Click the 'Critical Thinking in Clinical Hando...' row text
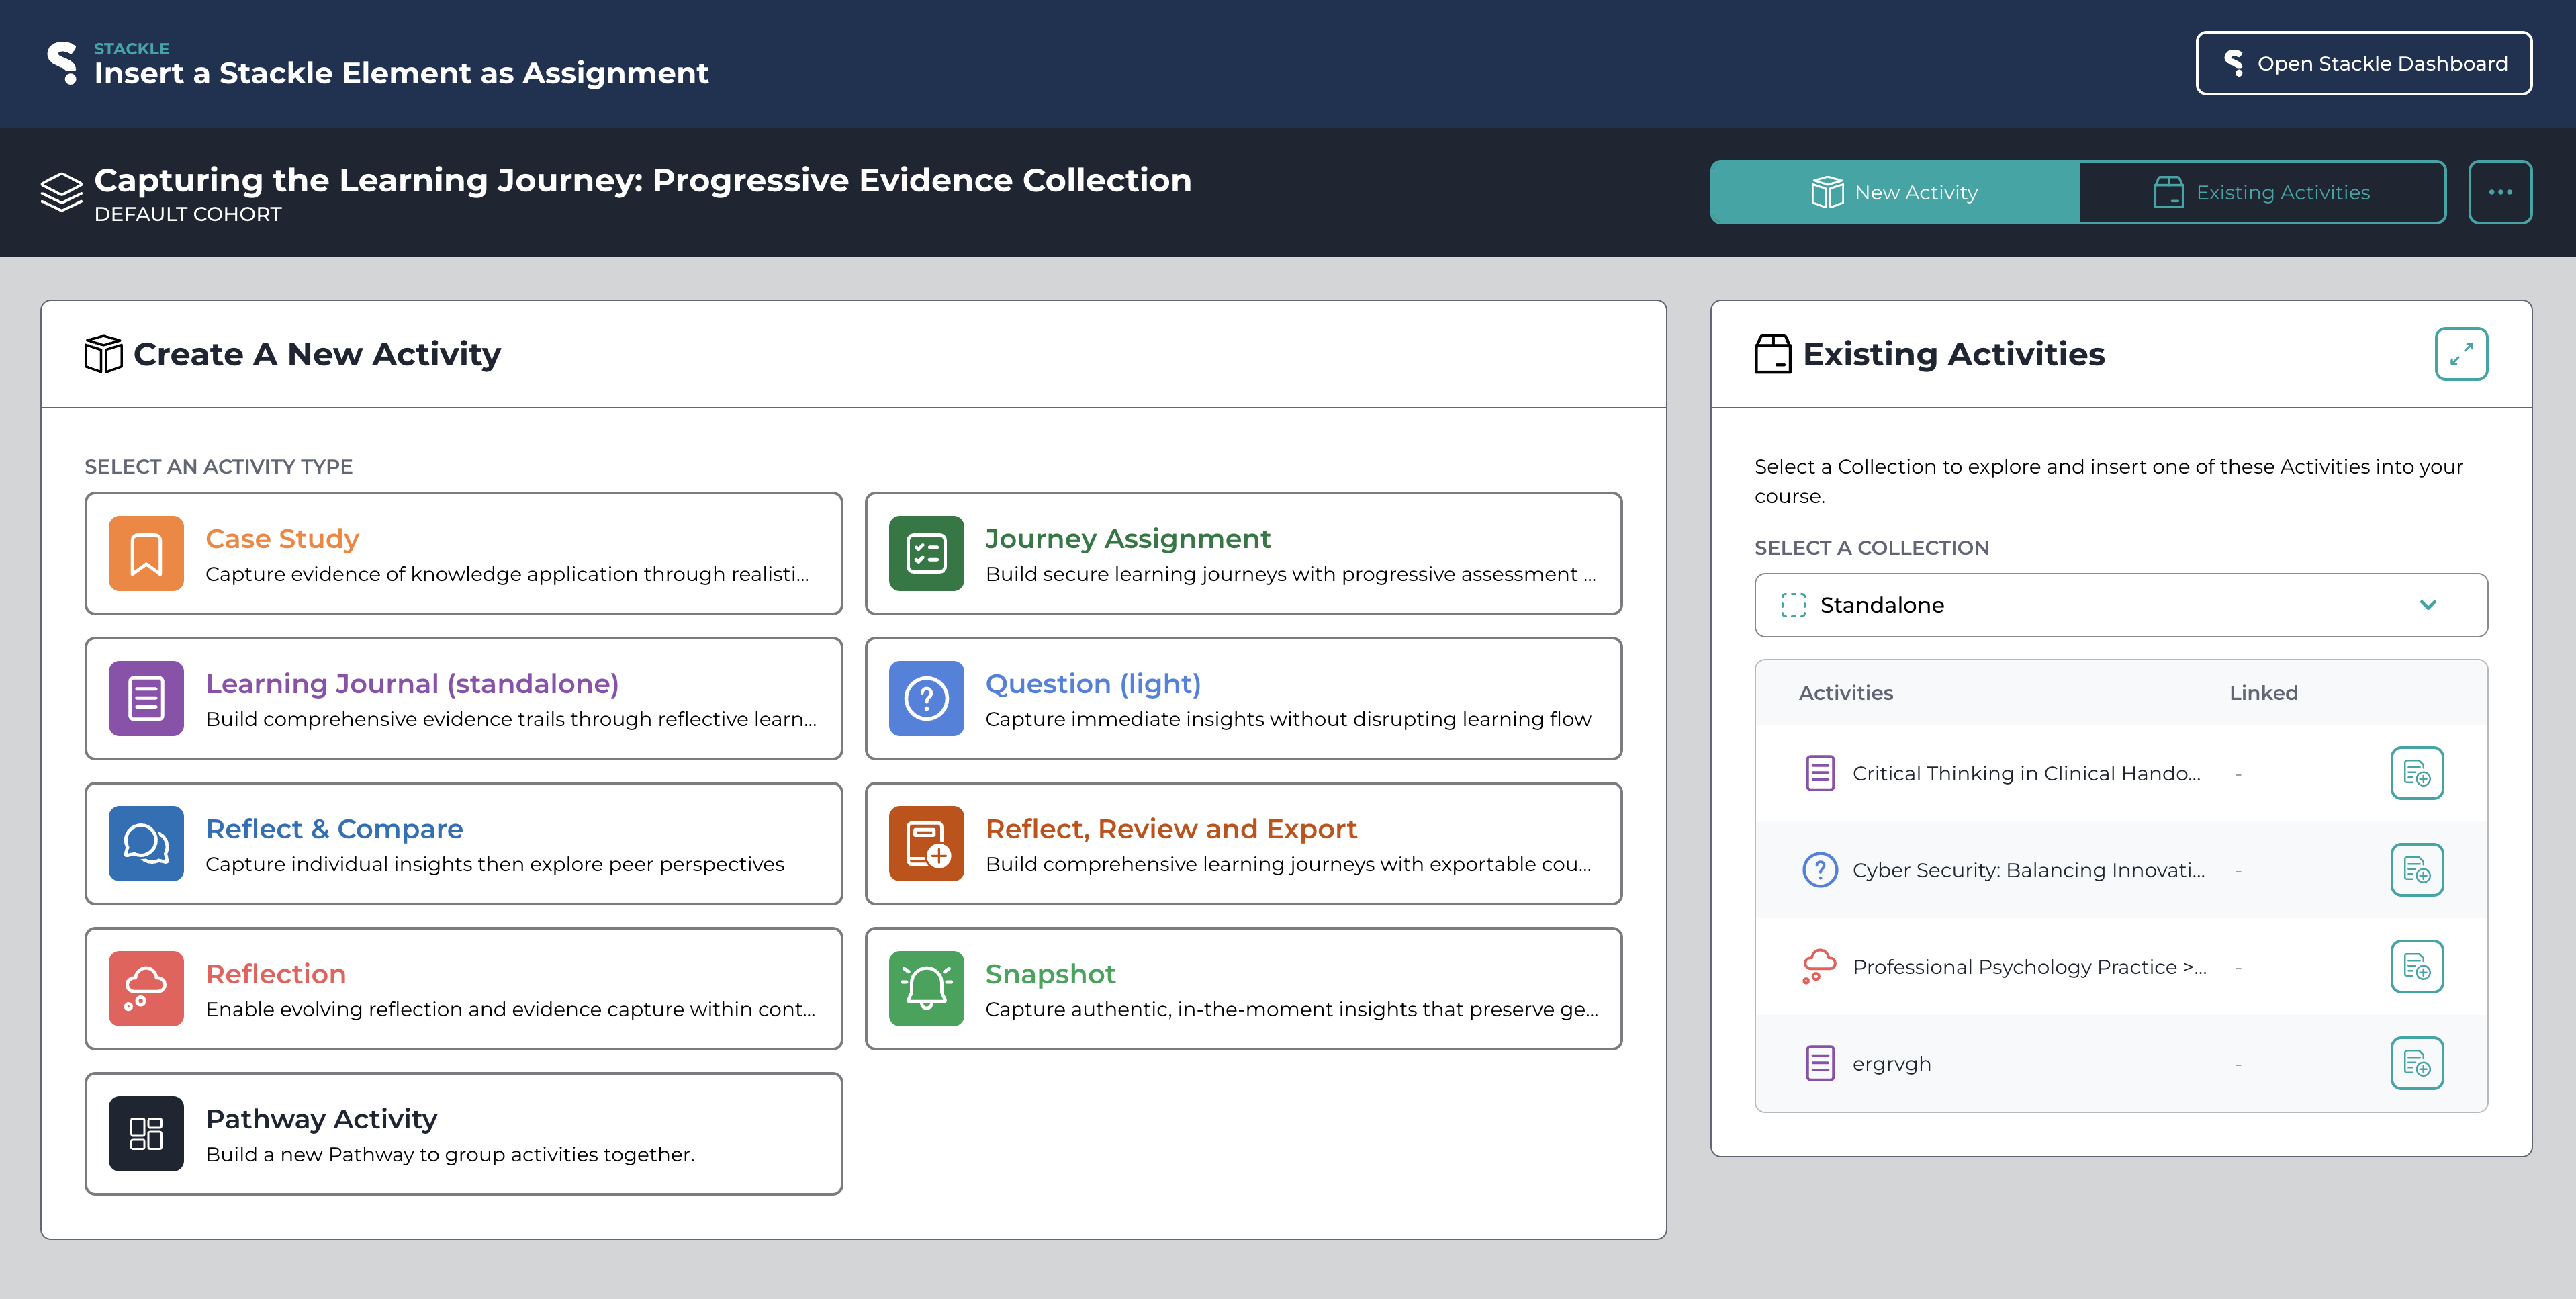This screenshot has width=2576, height=1299. pyautogui.click(x=2026, y=773)
